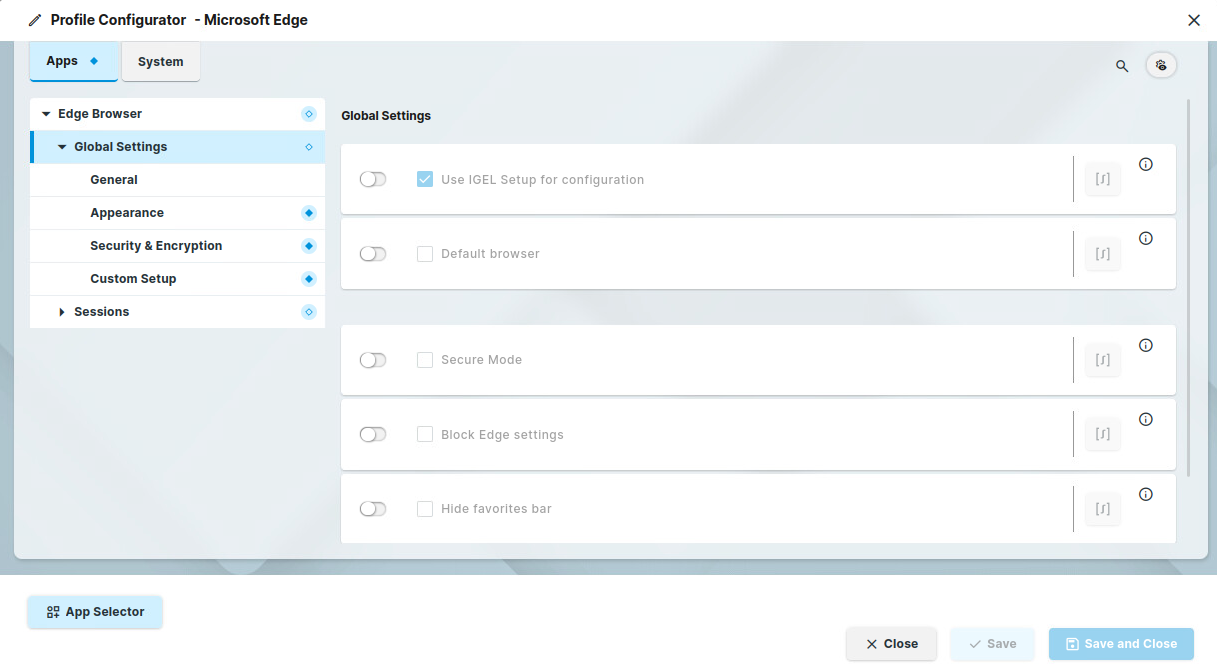Toggle the Hide favorites bar switch
Image resolution: width=1217 pixels, height=669 pixels.
[372, 508]
